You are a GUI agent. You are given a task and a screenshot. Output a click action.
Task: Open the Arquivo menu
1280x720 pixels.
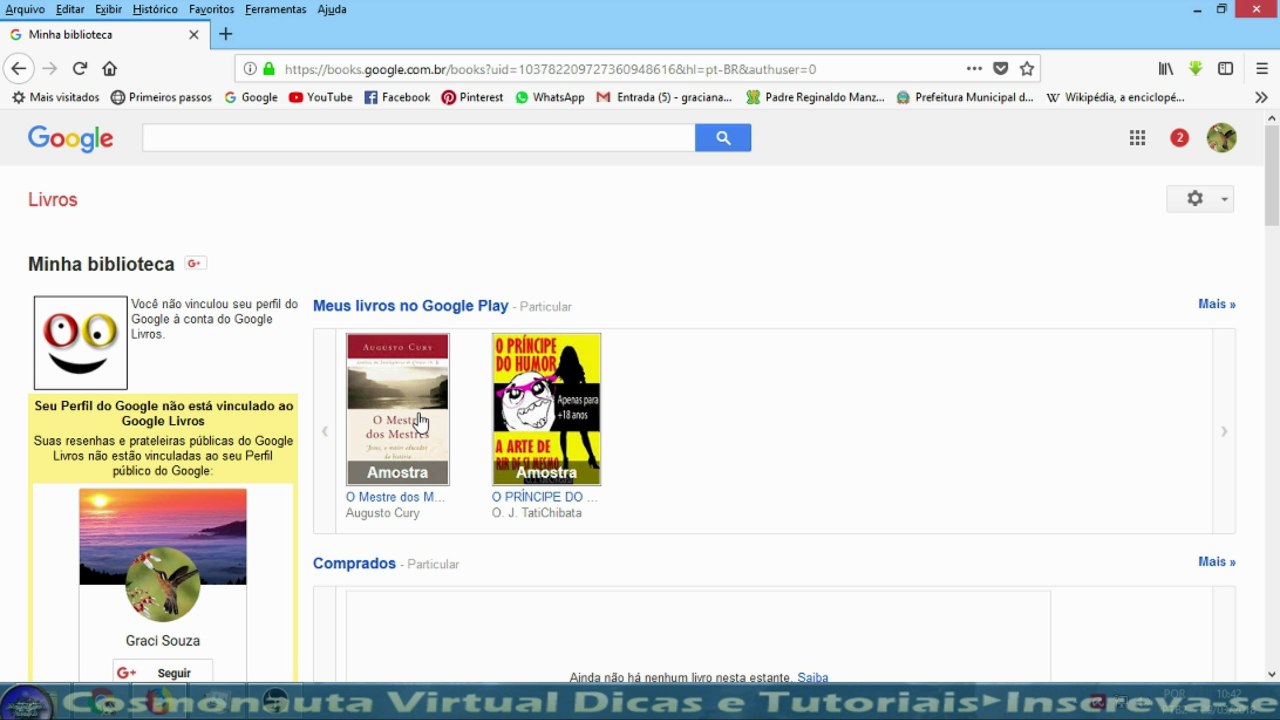pyautogui.click(x=25, y=9)
